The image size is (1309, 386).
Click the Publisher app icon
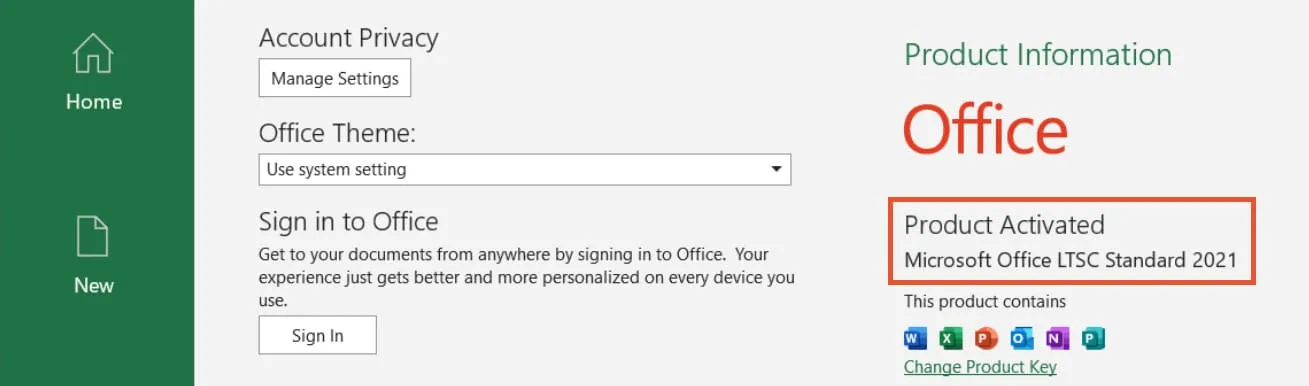point(1093,339)
